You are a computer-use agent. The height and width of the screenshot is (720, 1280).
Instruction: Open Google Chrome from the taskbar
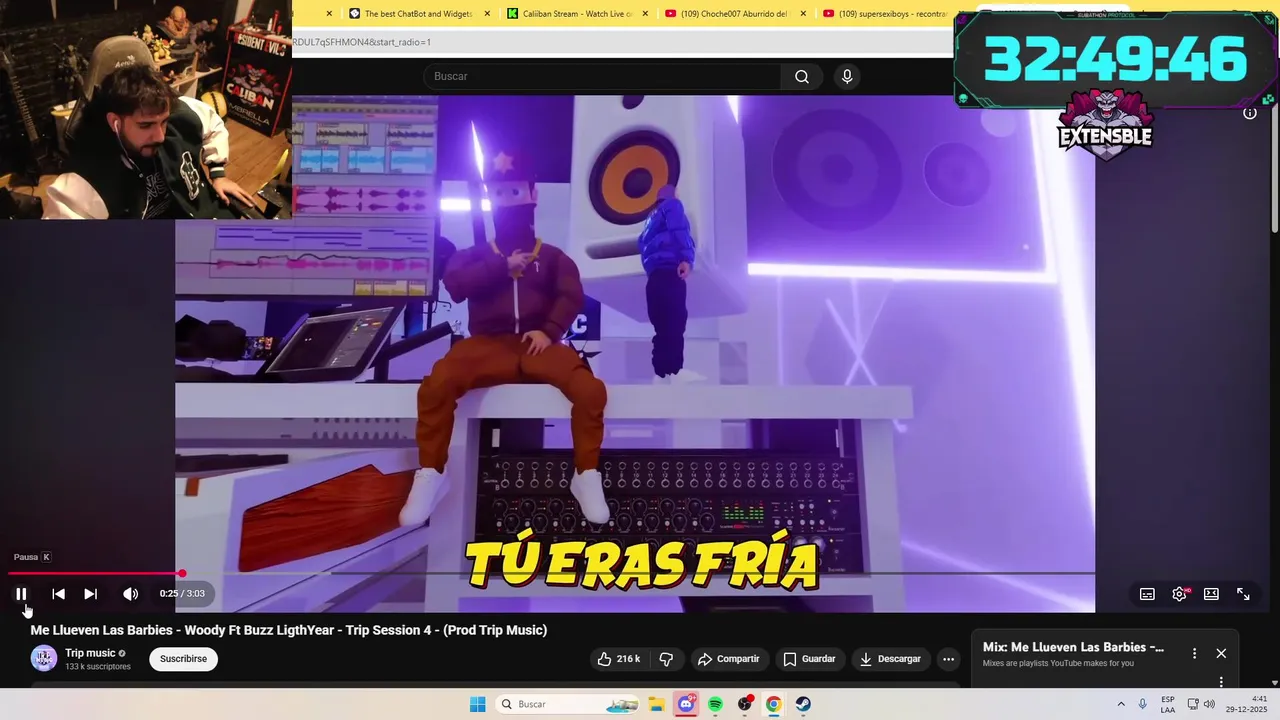click(773, 704)
